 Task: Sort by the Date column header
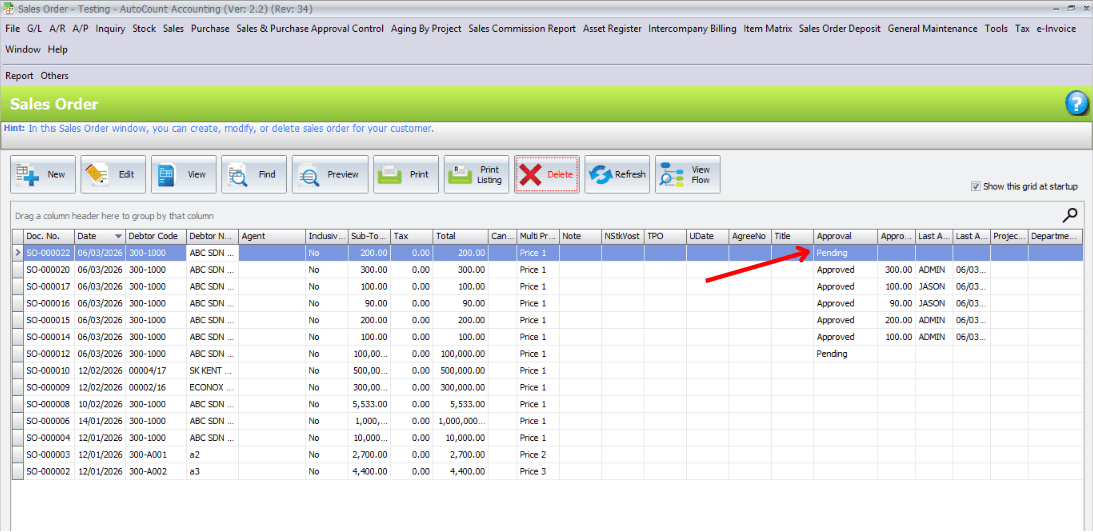(98, 237)
